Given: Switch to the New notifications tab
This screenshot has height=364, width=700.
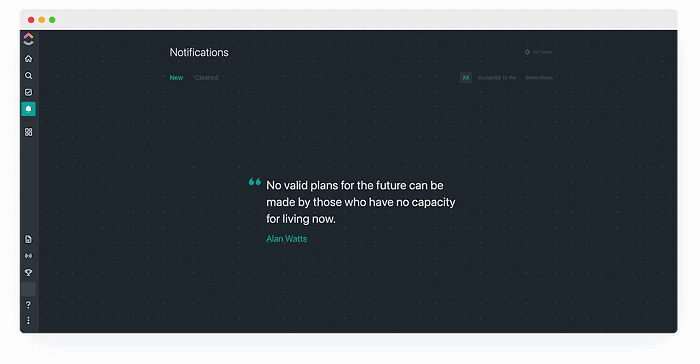Looking at the screenshot, I should pos(176,78).
